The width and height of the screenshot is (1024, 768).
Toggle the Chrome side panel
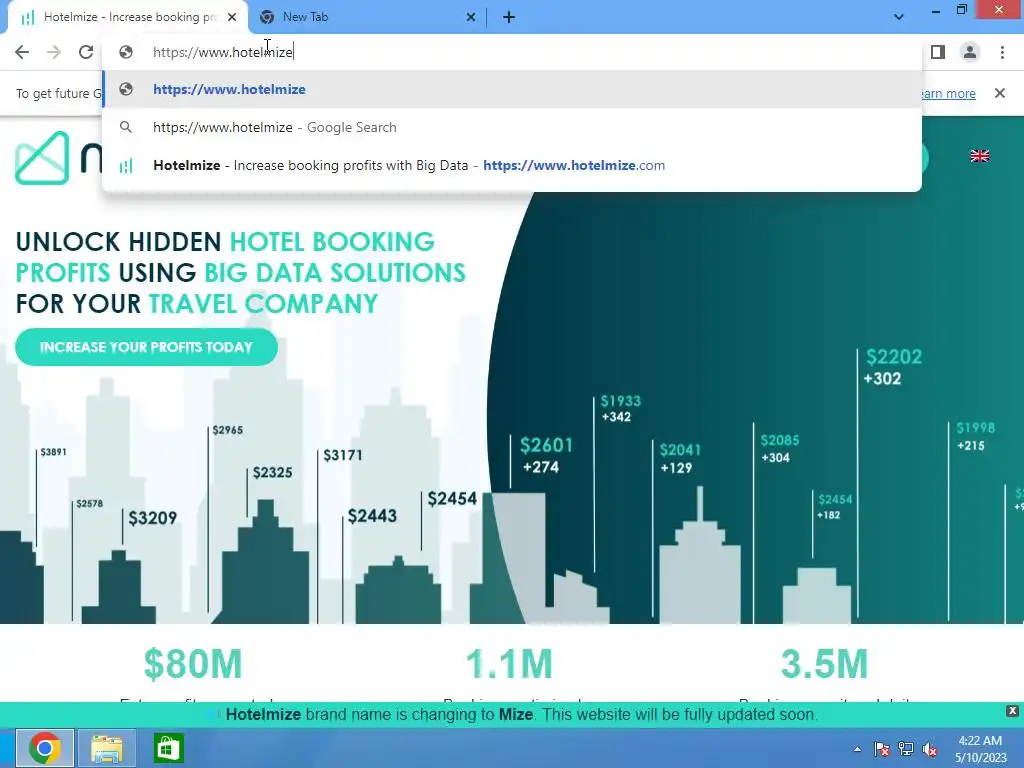point(938,52)
